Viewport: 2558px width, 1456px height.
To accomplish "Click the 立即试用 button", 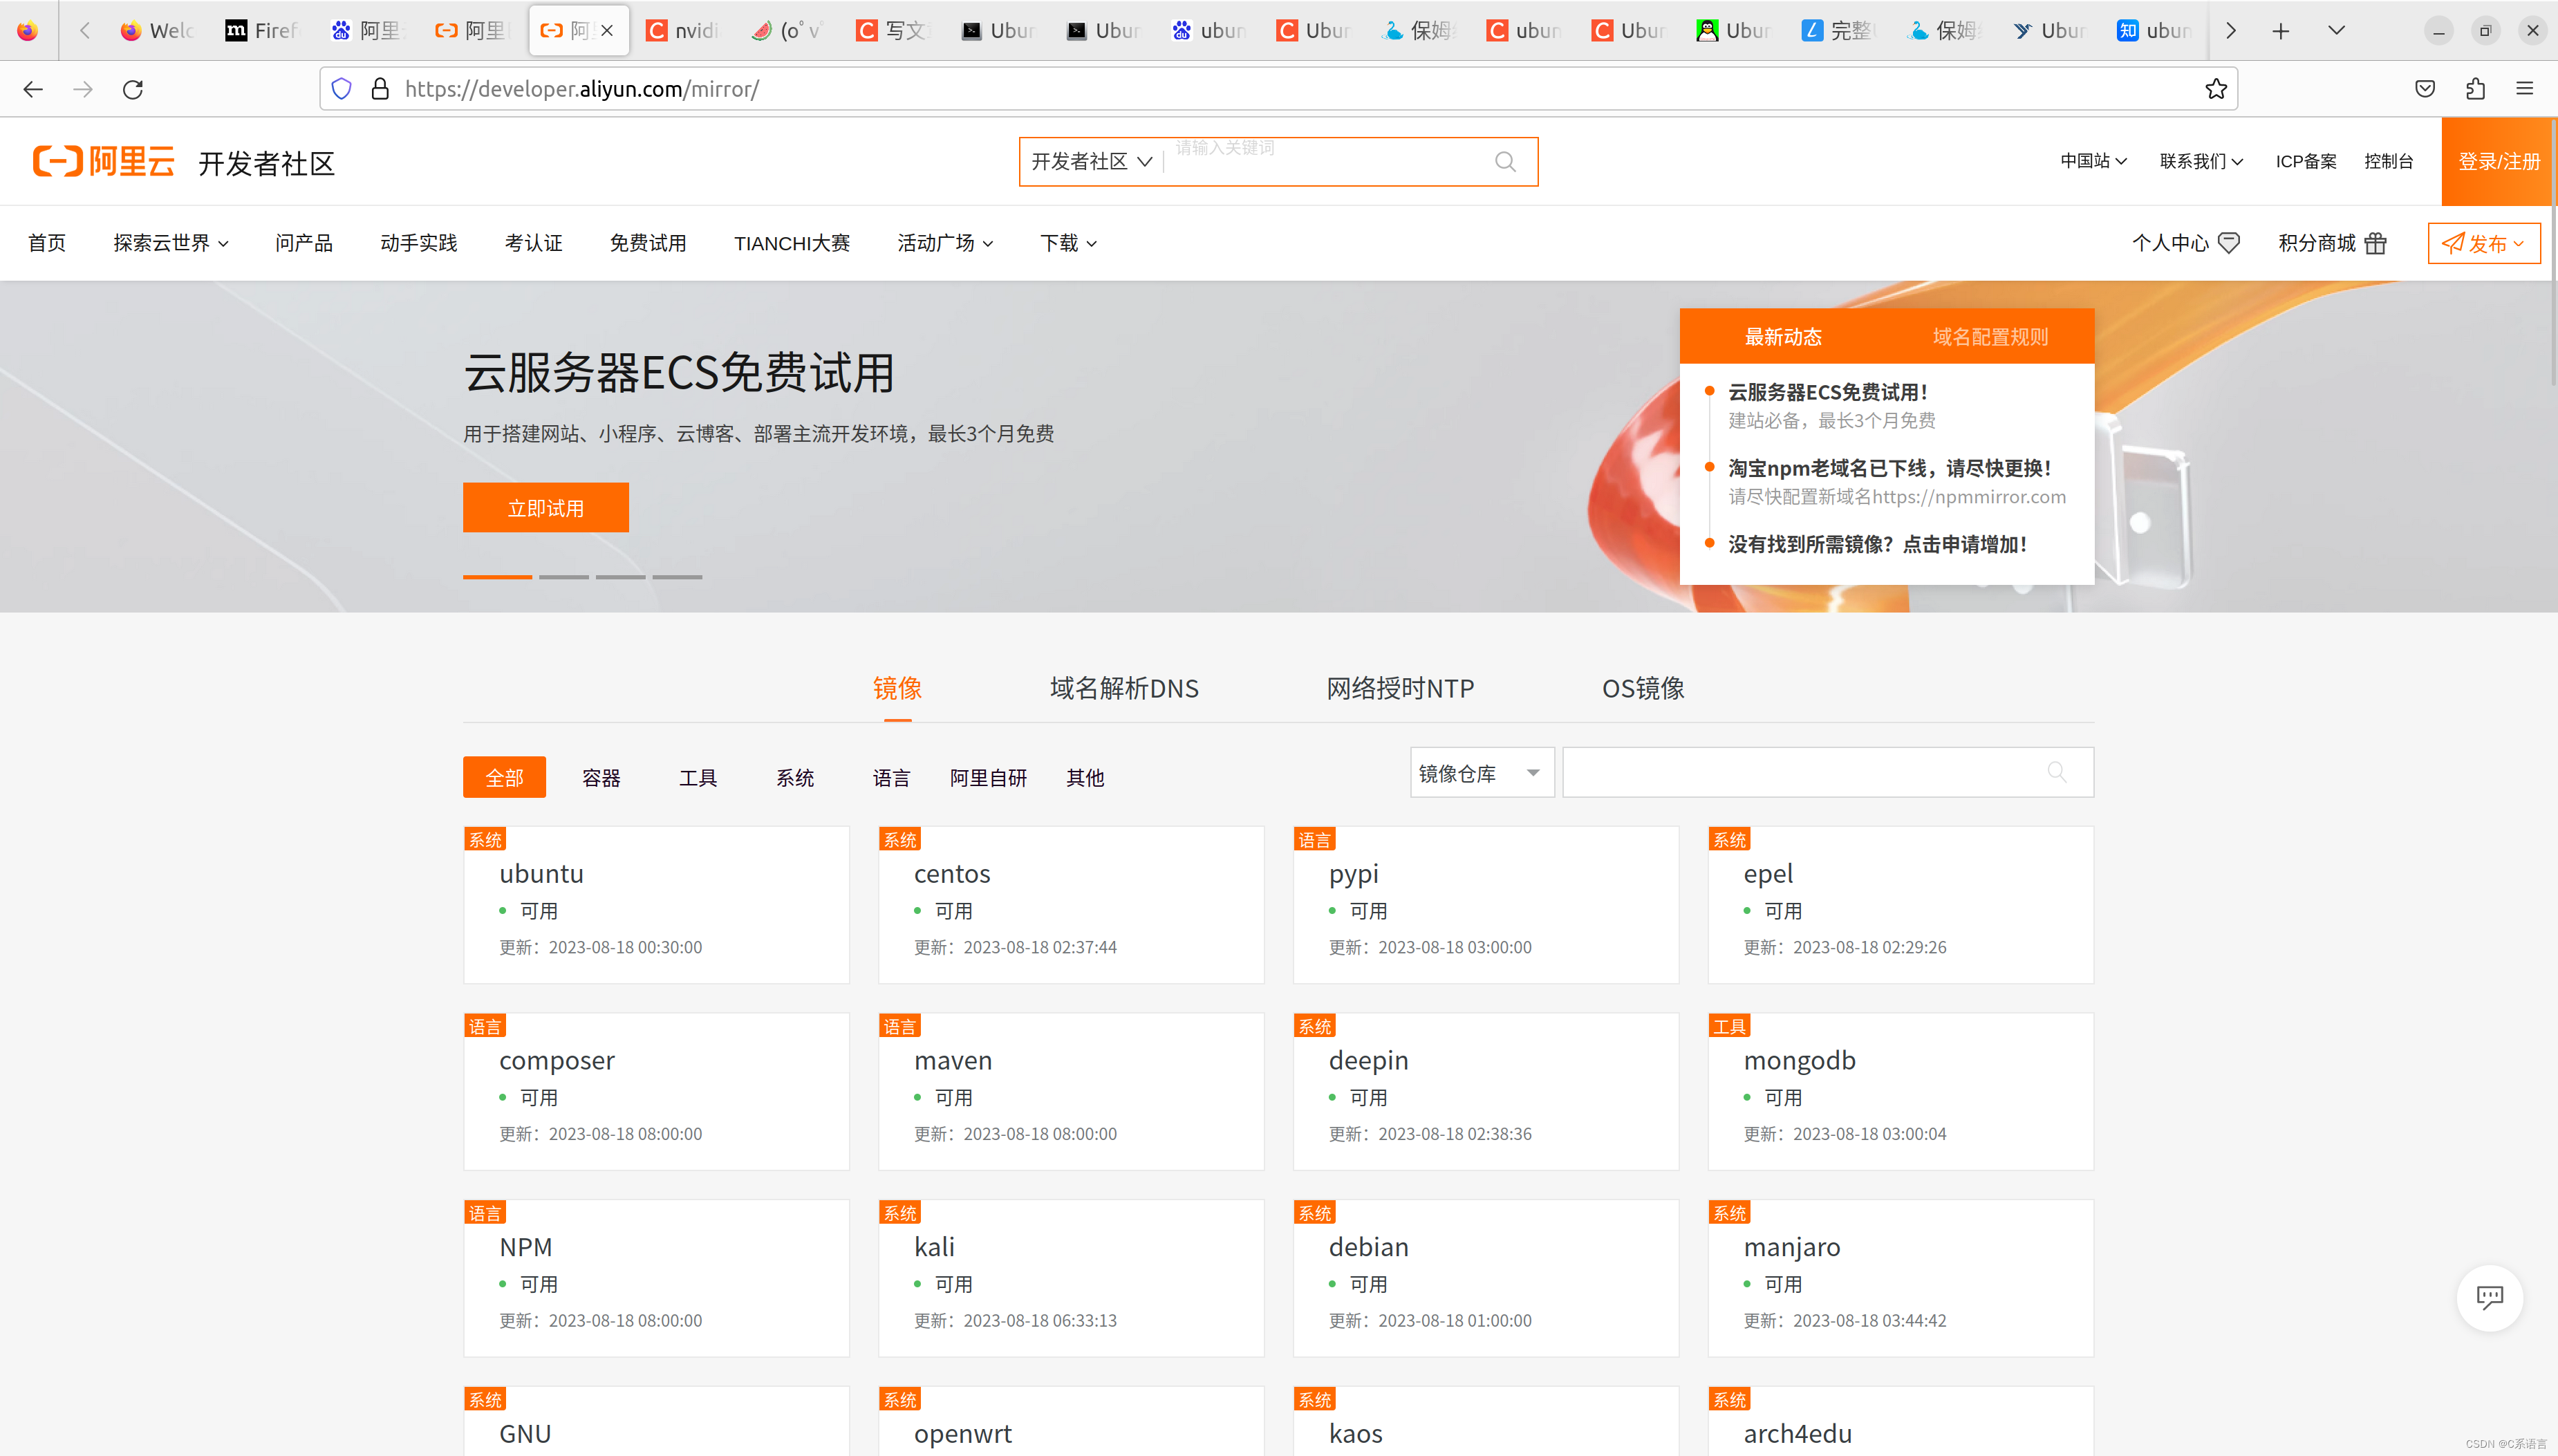I will tap(545, 508).
